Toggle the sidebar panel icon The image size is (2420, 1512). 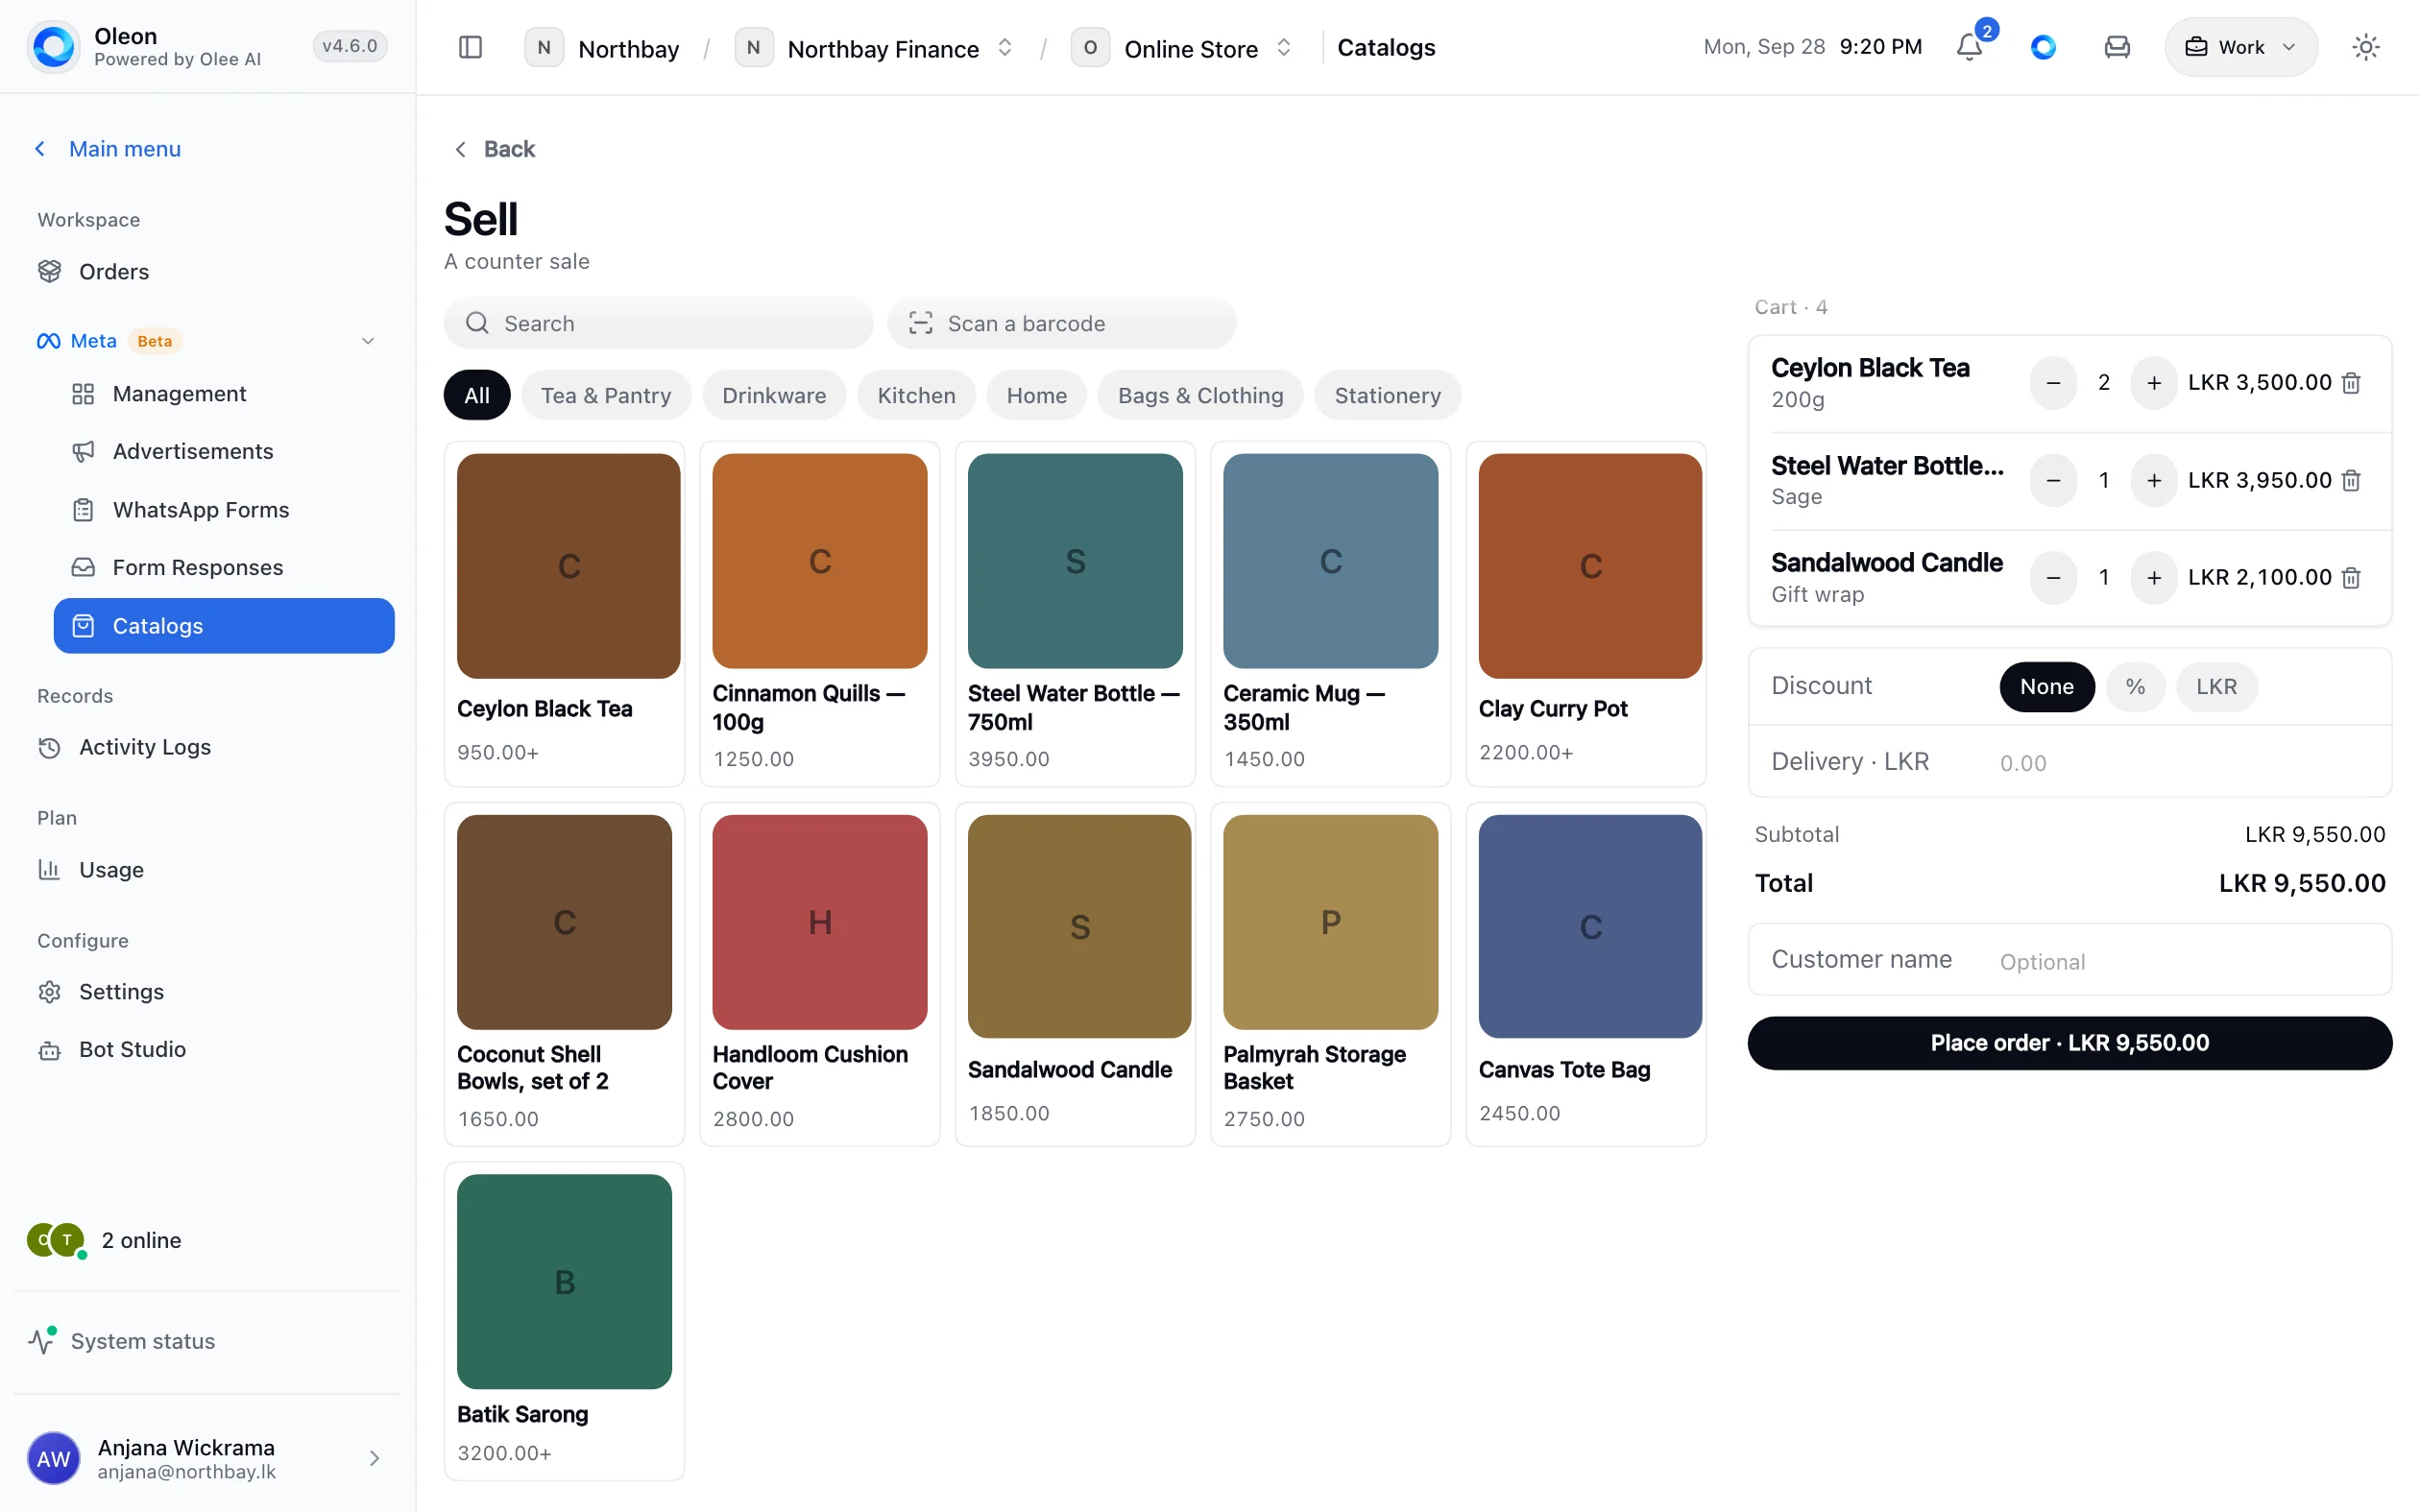pos(470,47)
